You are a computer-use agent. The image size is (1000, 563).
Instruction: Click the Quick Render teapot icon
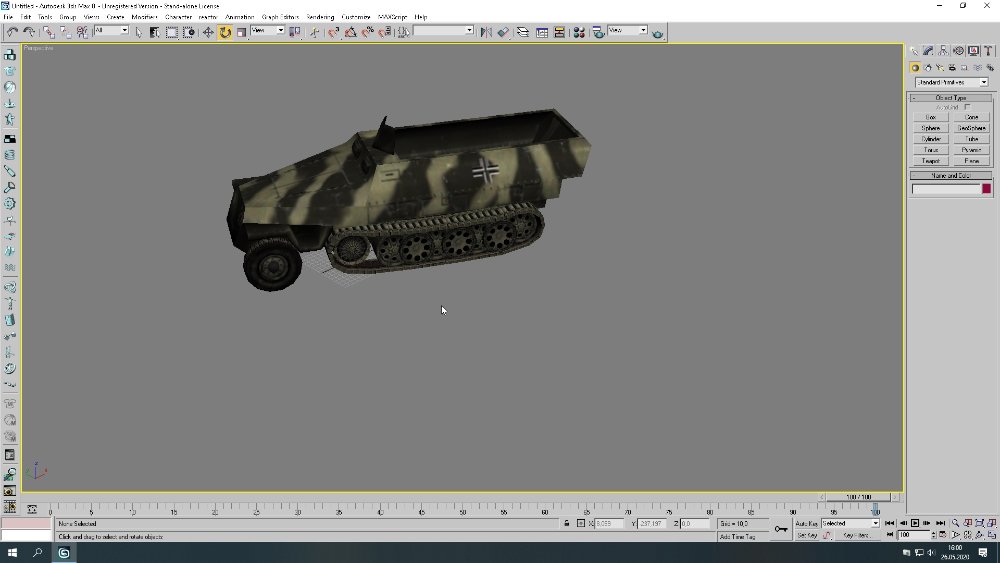tap(658, 33)
